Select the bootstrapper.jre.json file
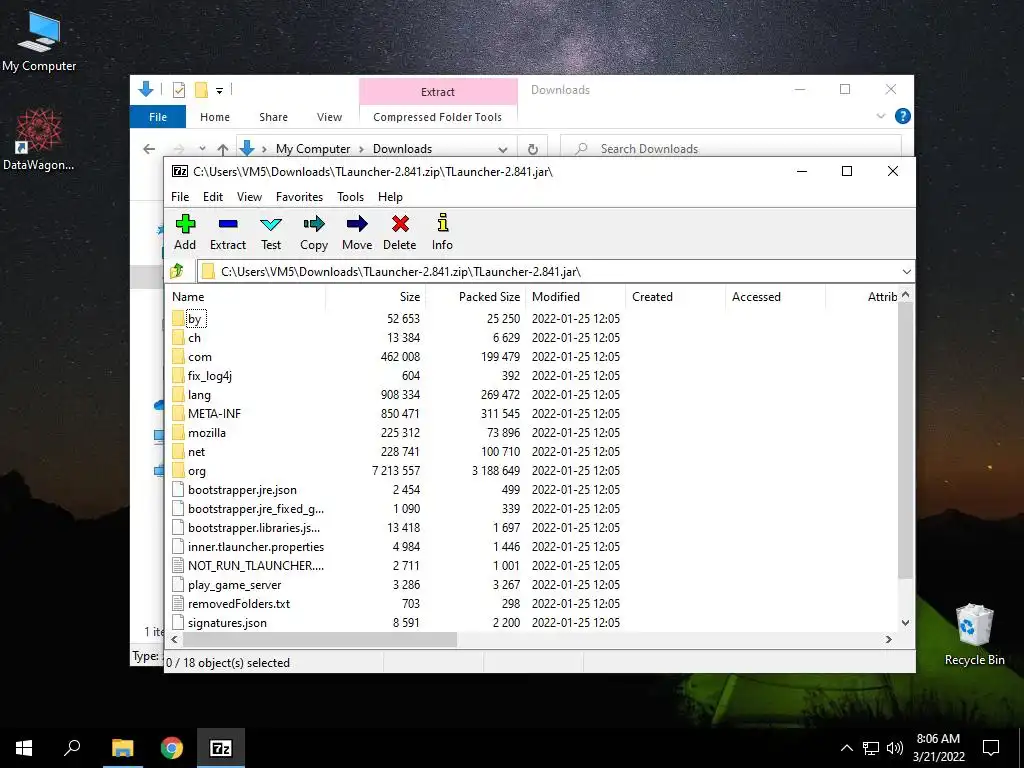 pos(242,490)
